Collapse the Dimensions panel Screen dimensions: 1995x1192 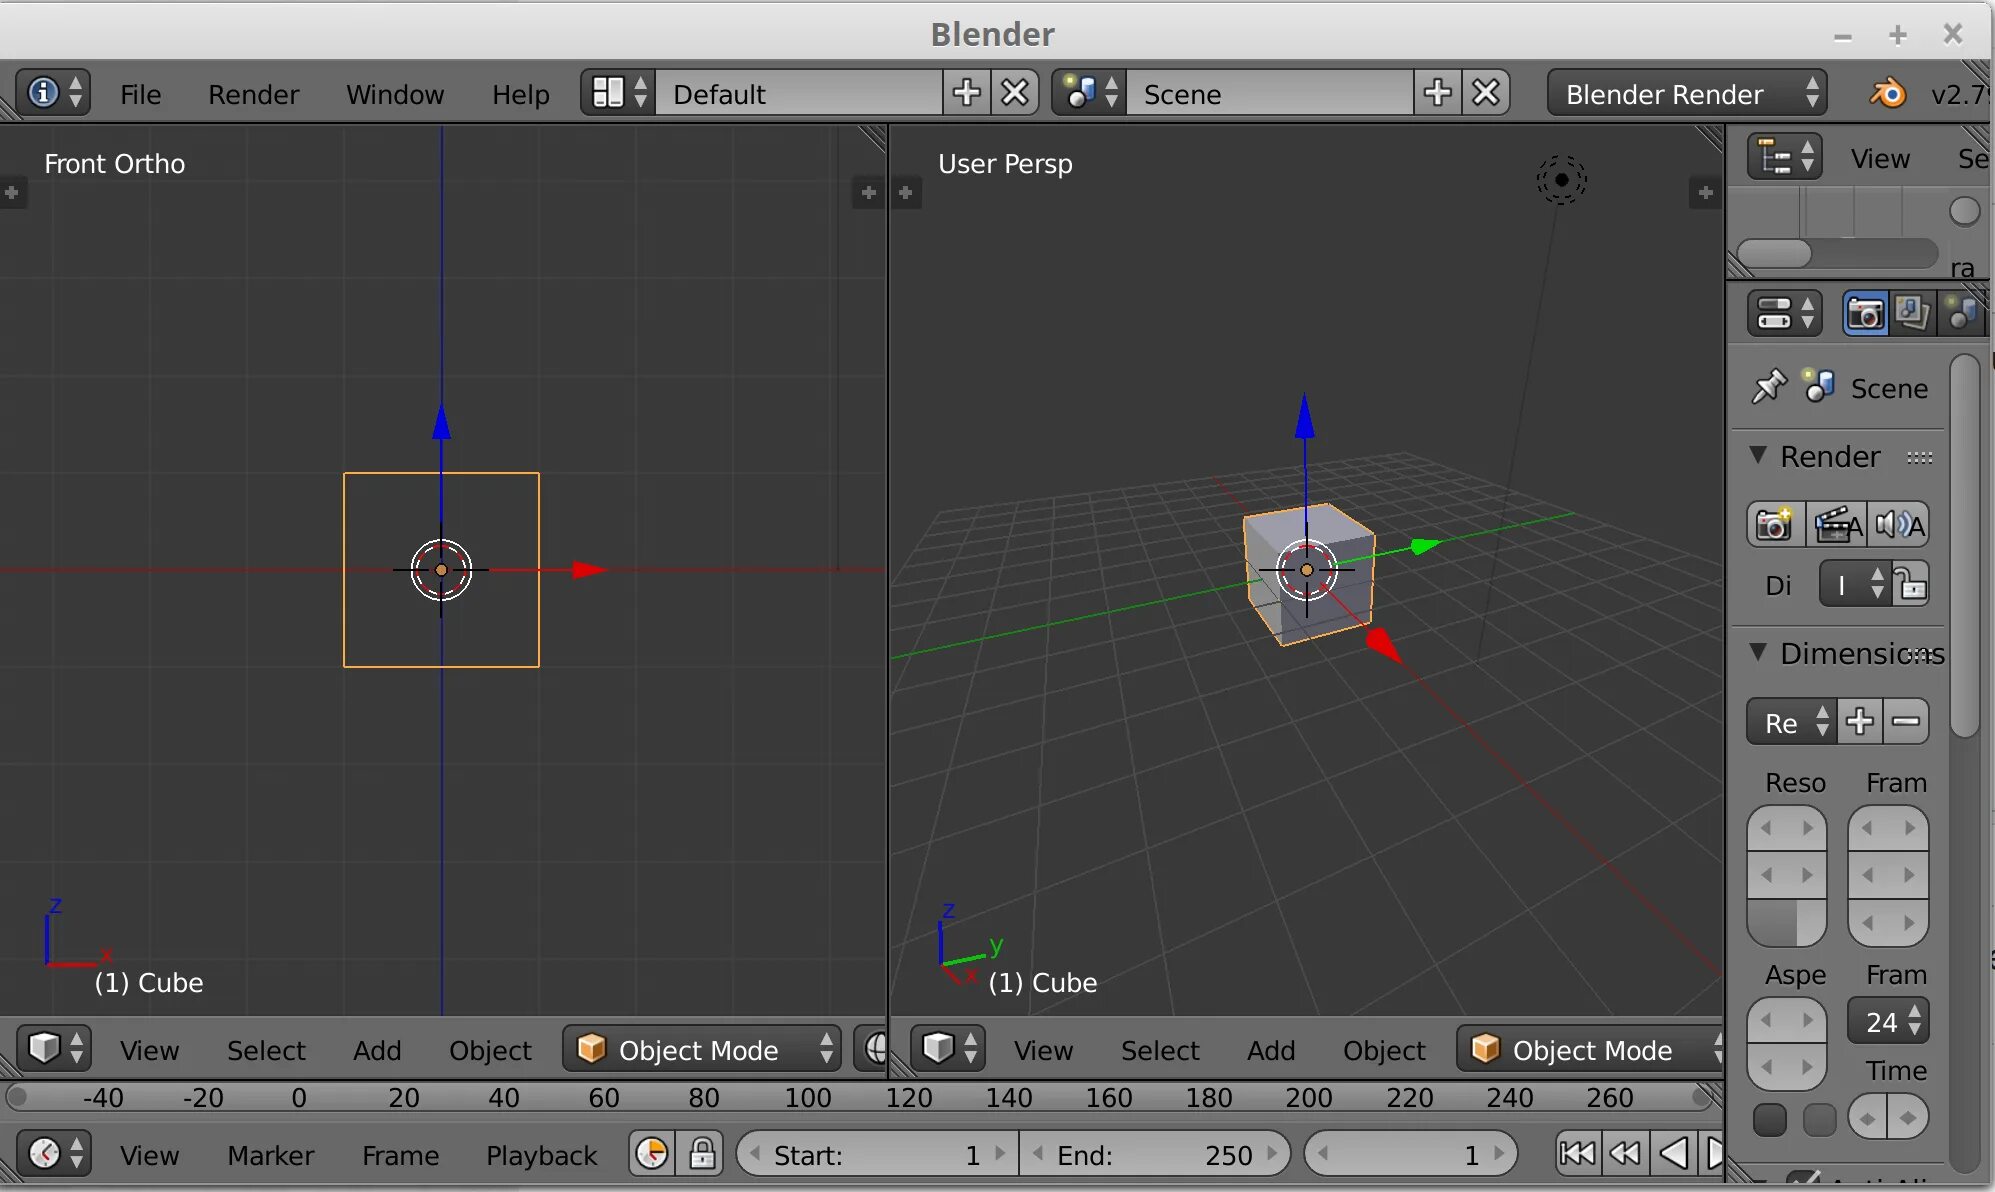coord(1759,652)
